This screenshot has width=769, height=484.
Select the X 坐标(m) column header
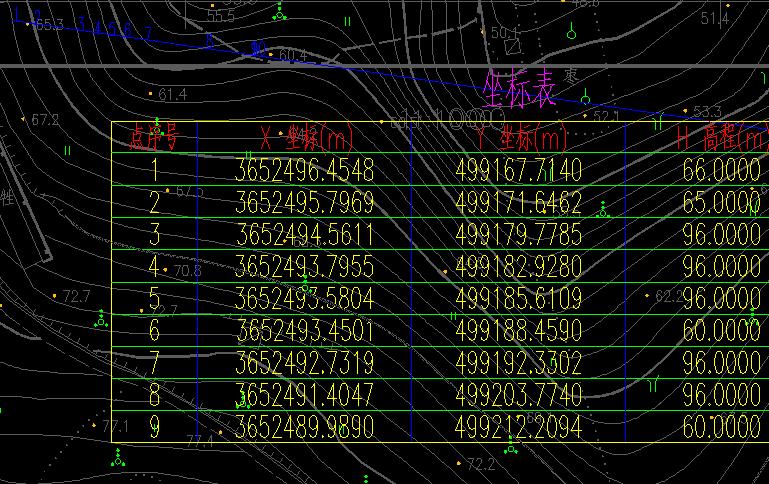point(307,138)
